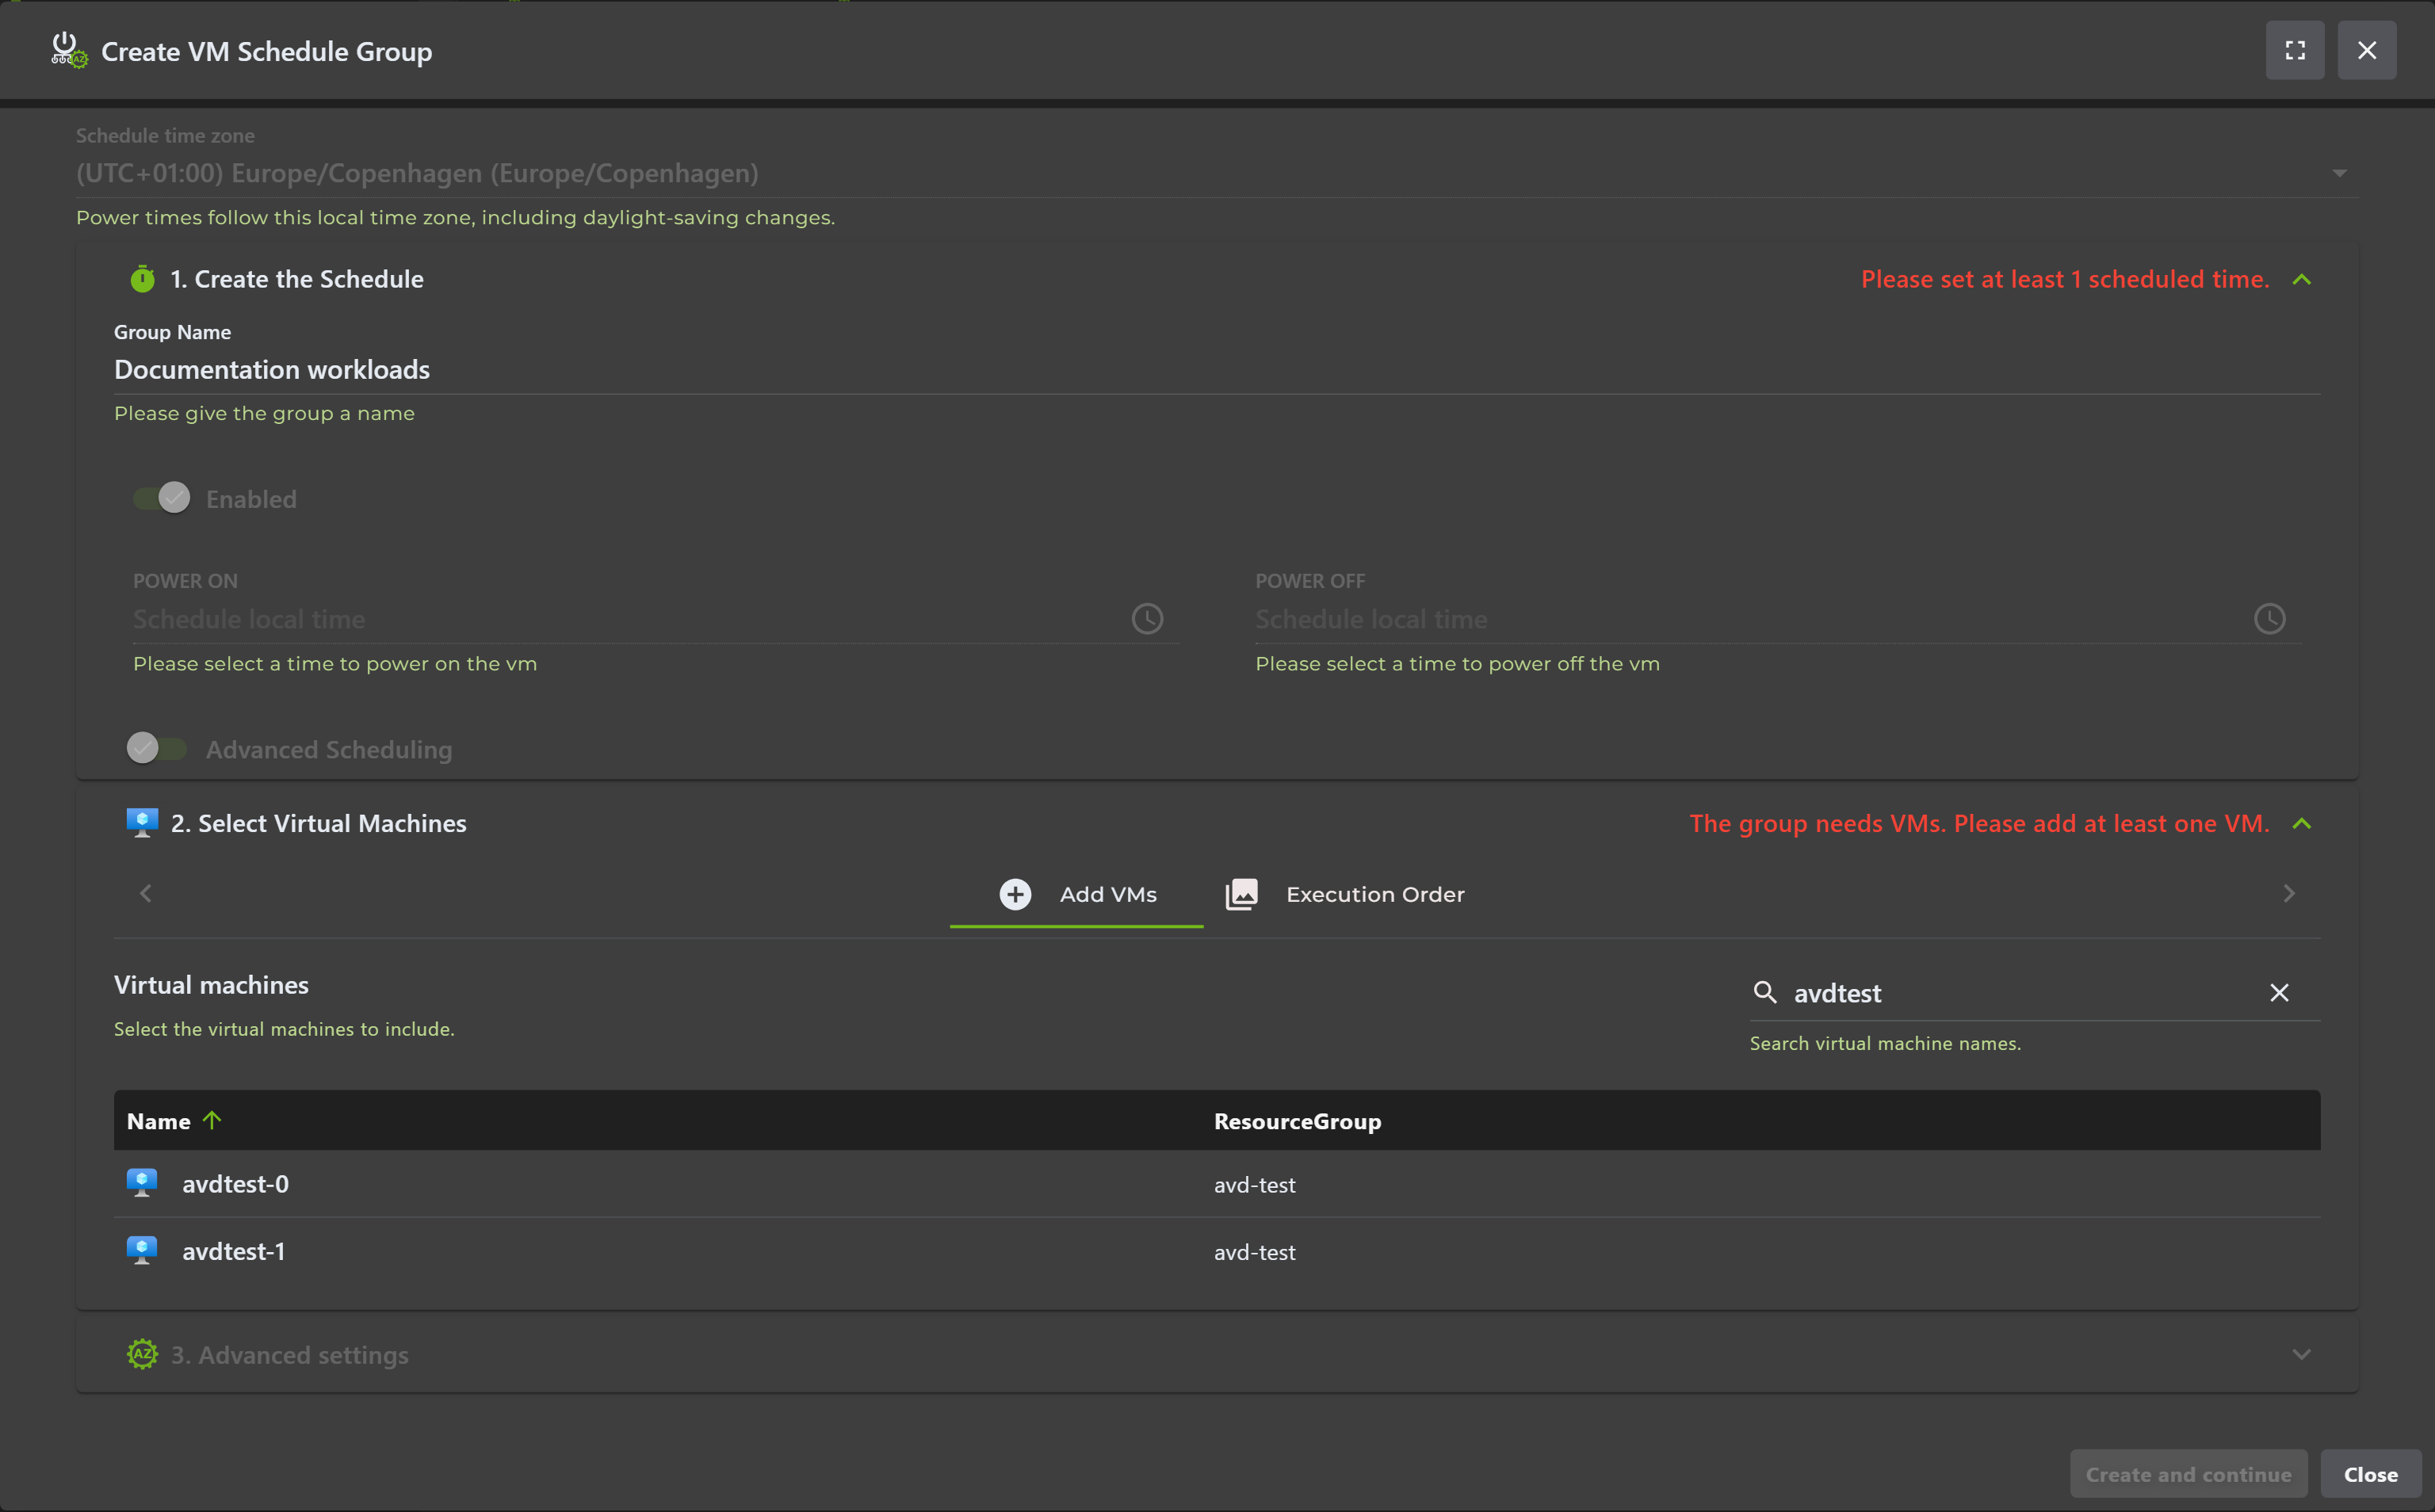2435x1512 pixels.
Task: Select the avdtest-1 row name
Action: [x=233, y=1251]
